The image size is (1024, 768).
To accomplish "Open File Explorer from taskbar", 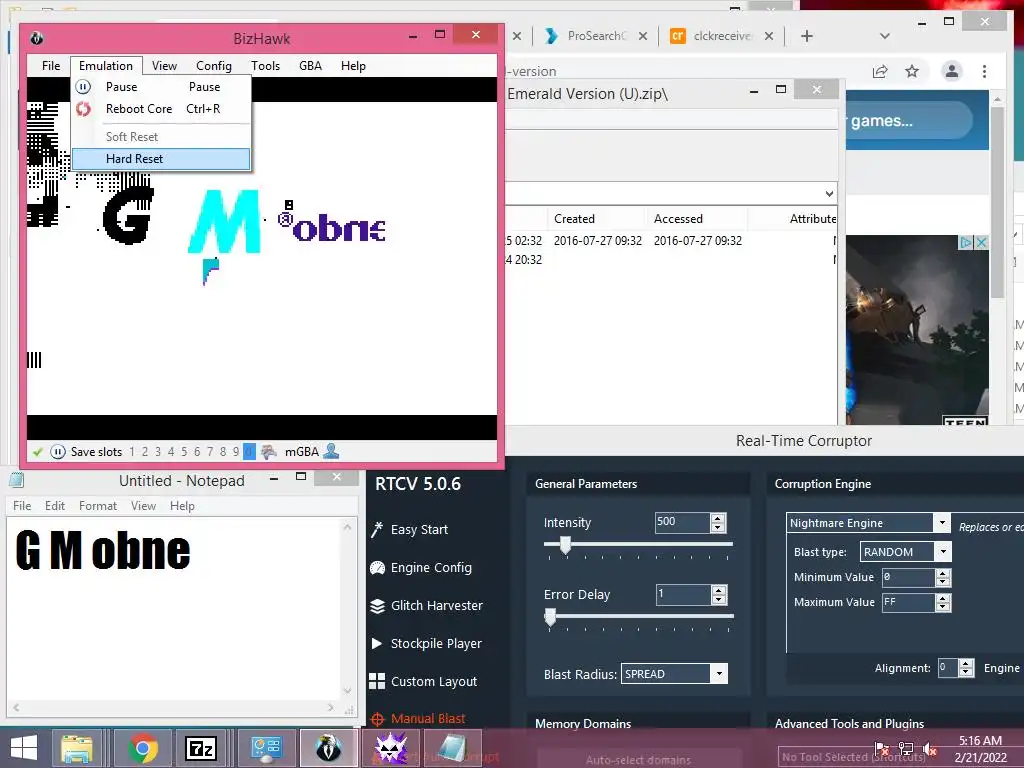I will 76,748.
